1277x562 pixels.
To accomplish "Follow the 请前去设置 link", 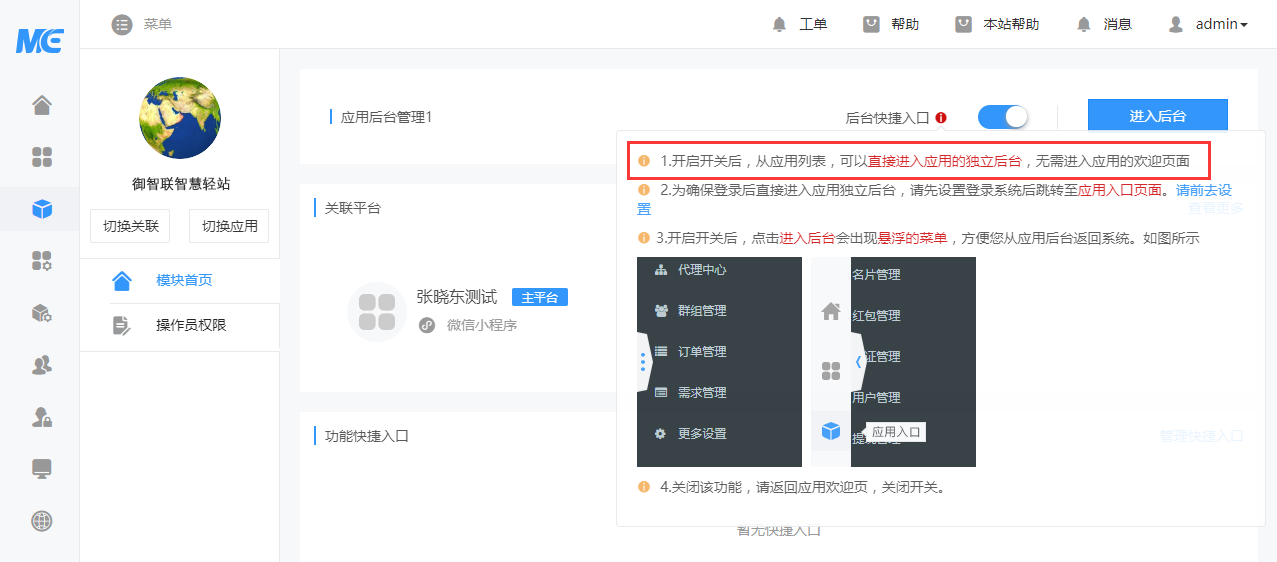I will (1203, 190).
